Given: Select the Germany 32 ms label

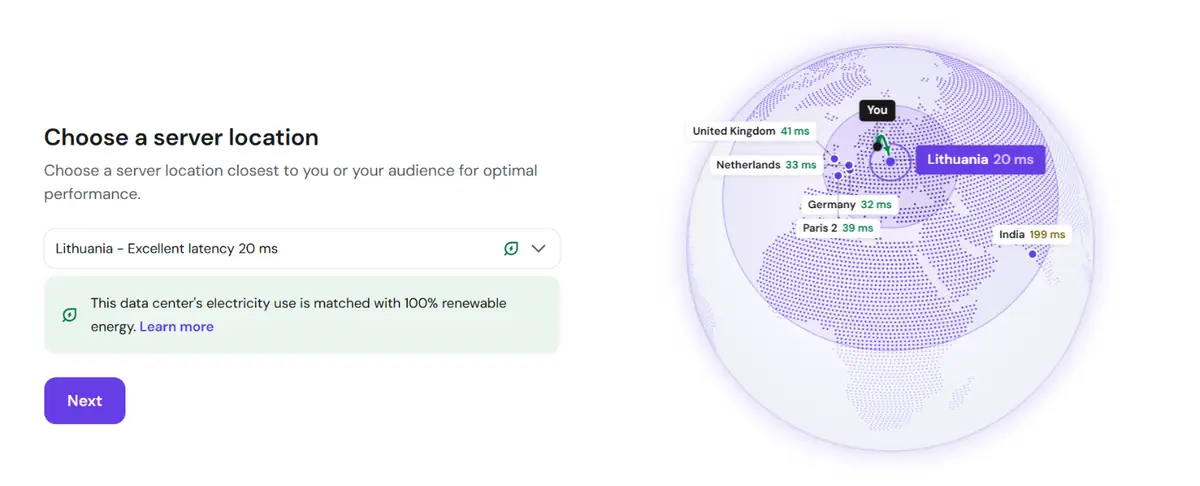Looking at the screenshot, I should click(849, 205).
